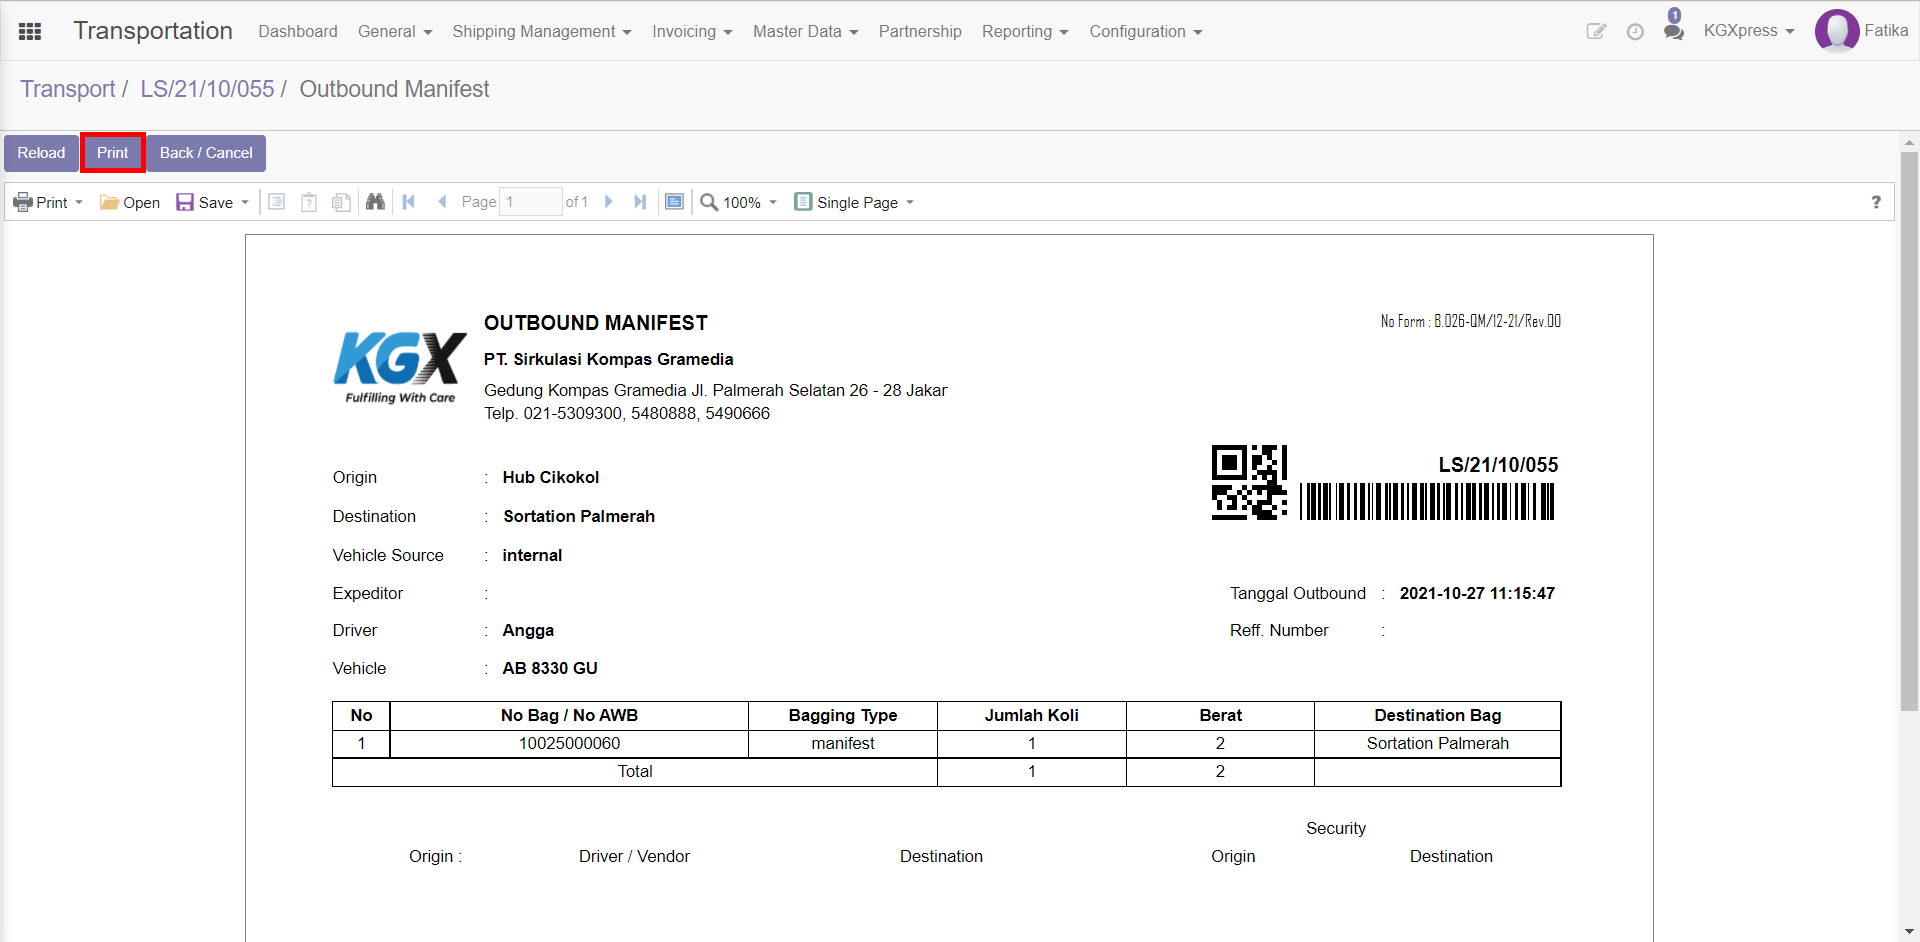Click the Single Page view mode icon

tap(803, 202)
